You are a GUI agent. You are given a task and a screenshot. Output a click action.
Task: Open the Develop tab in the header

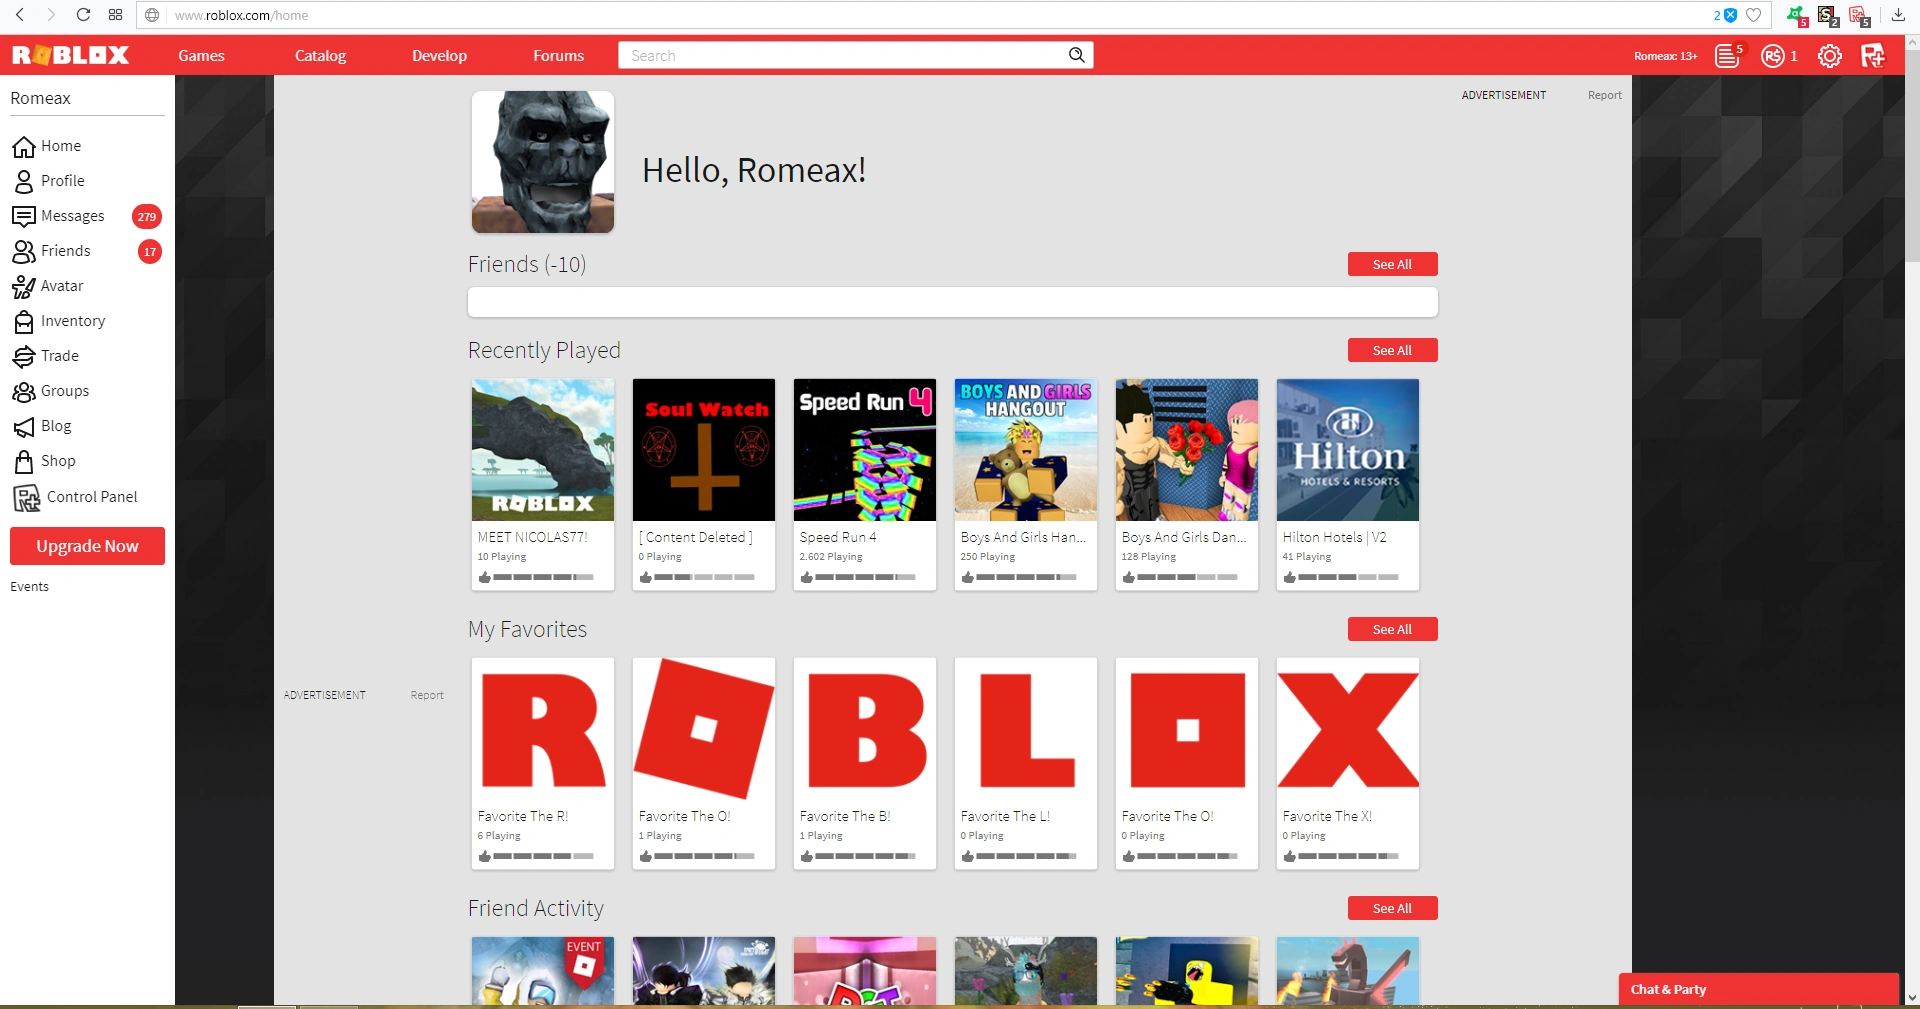tap(439, 56)
